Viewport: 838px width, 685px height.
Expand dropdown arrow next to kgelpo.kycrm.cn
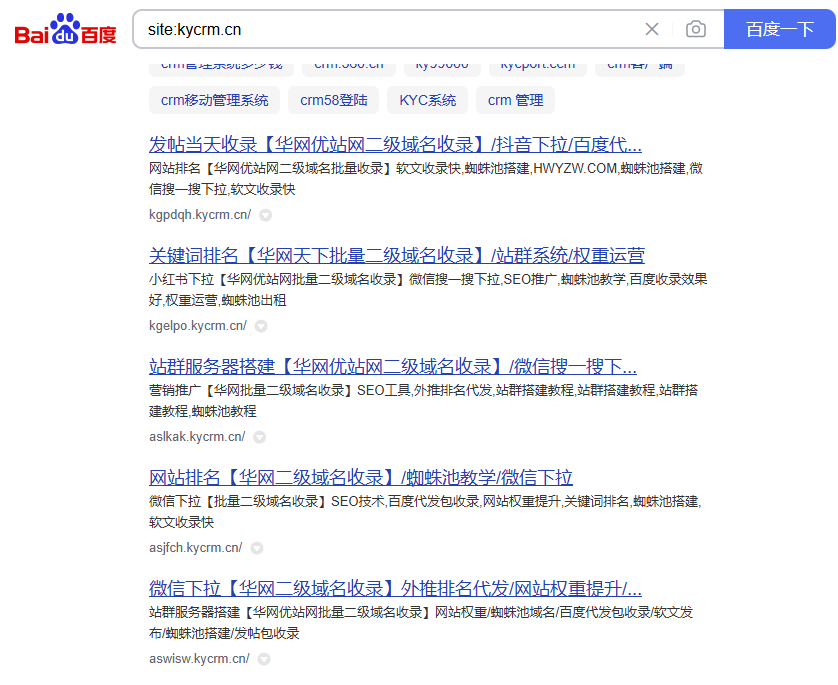click(261, 326)
